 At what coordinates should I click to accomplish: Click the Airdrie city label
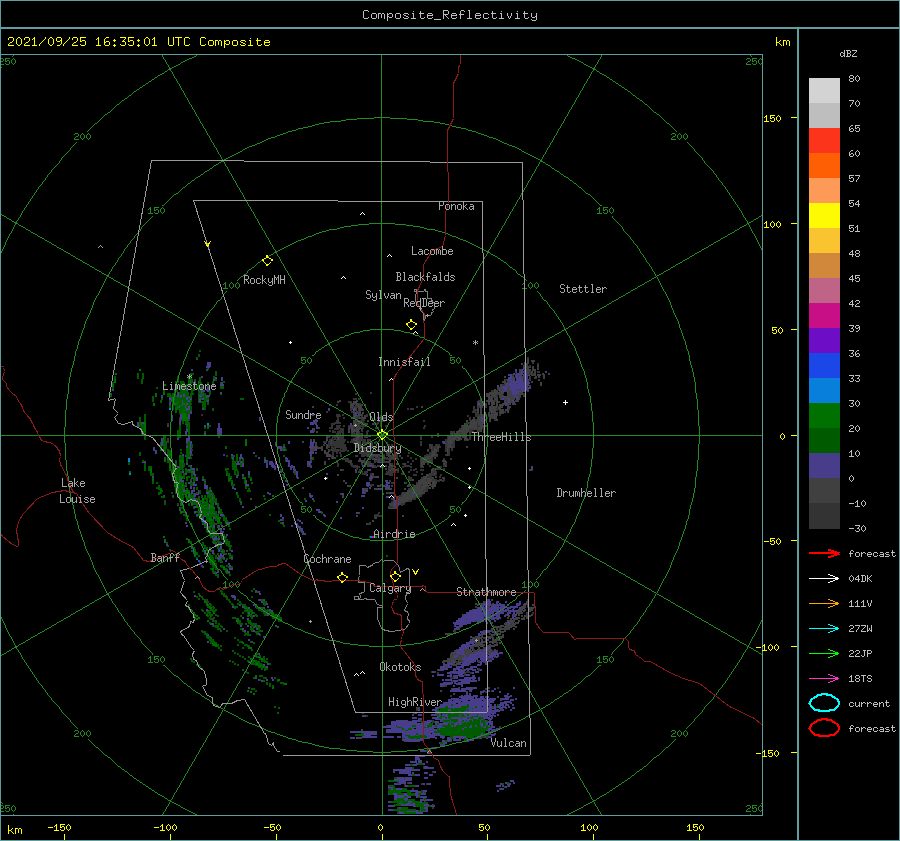pyautogui.click(x=394, y=534)
